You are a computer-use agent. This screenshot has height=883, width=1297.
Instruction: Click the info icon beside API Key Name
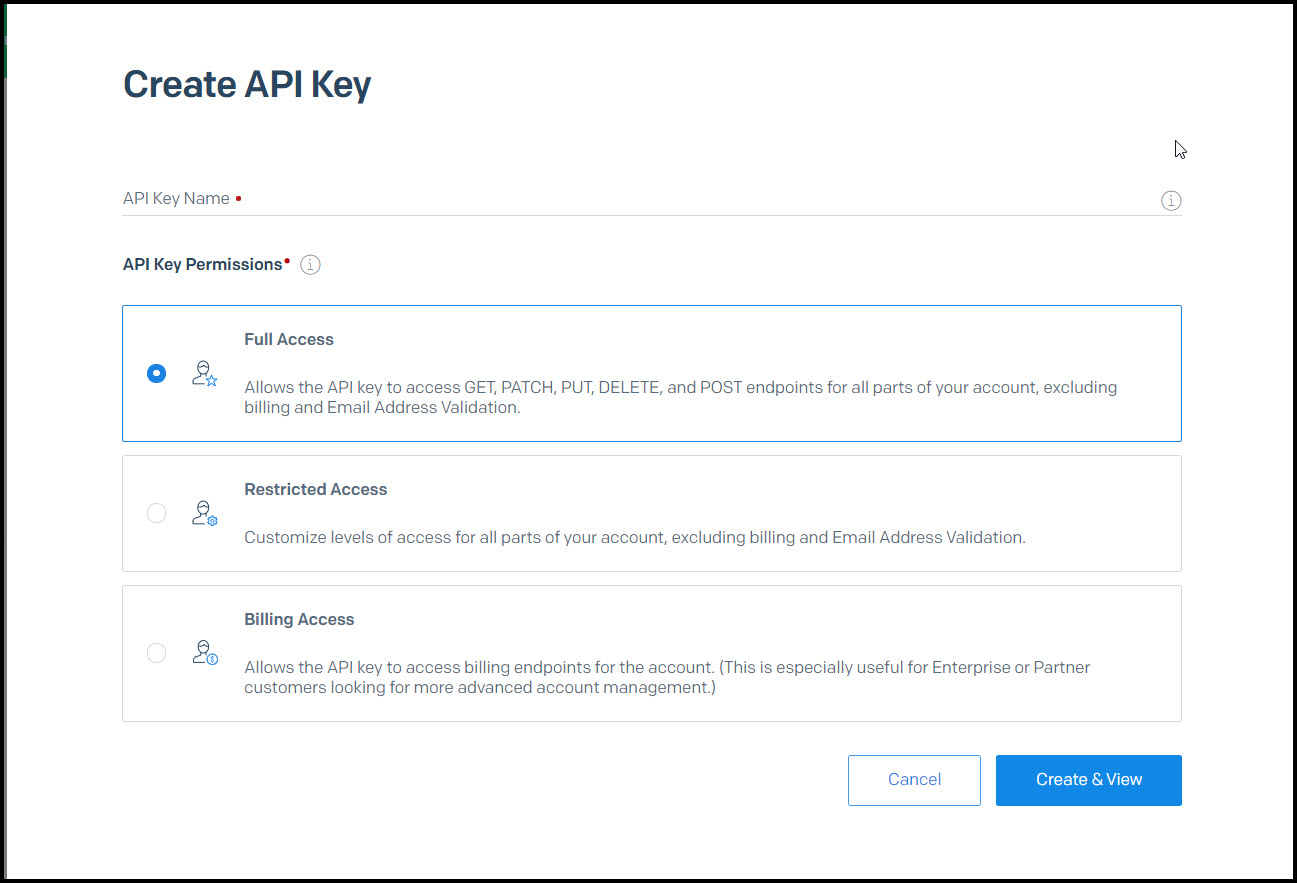click(x=1171, y=200)
